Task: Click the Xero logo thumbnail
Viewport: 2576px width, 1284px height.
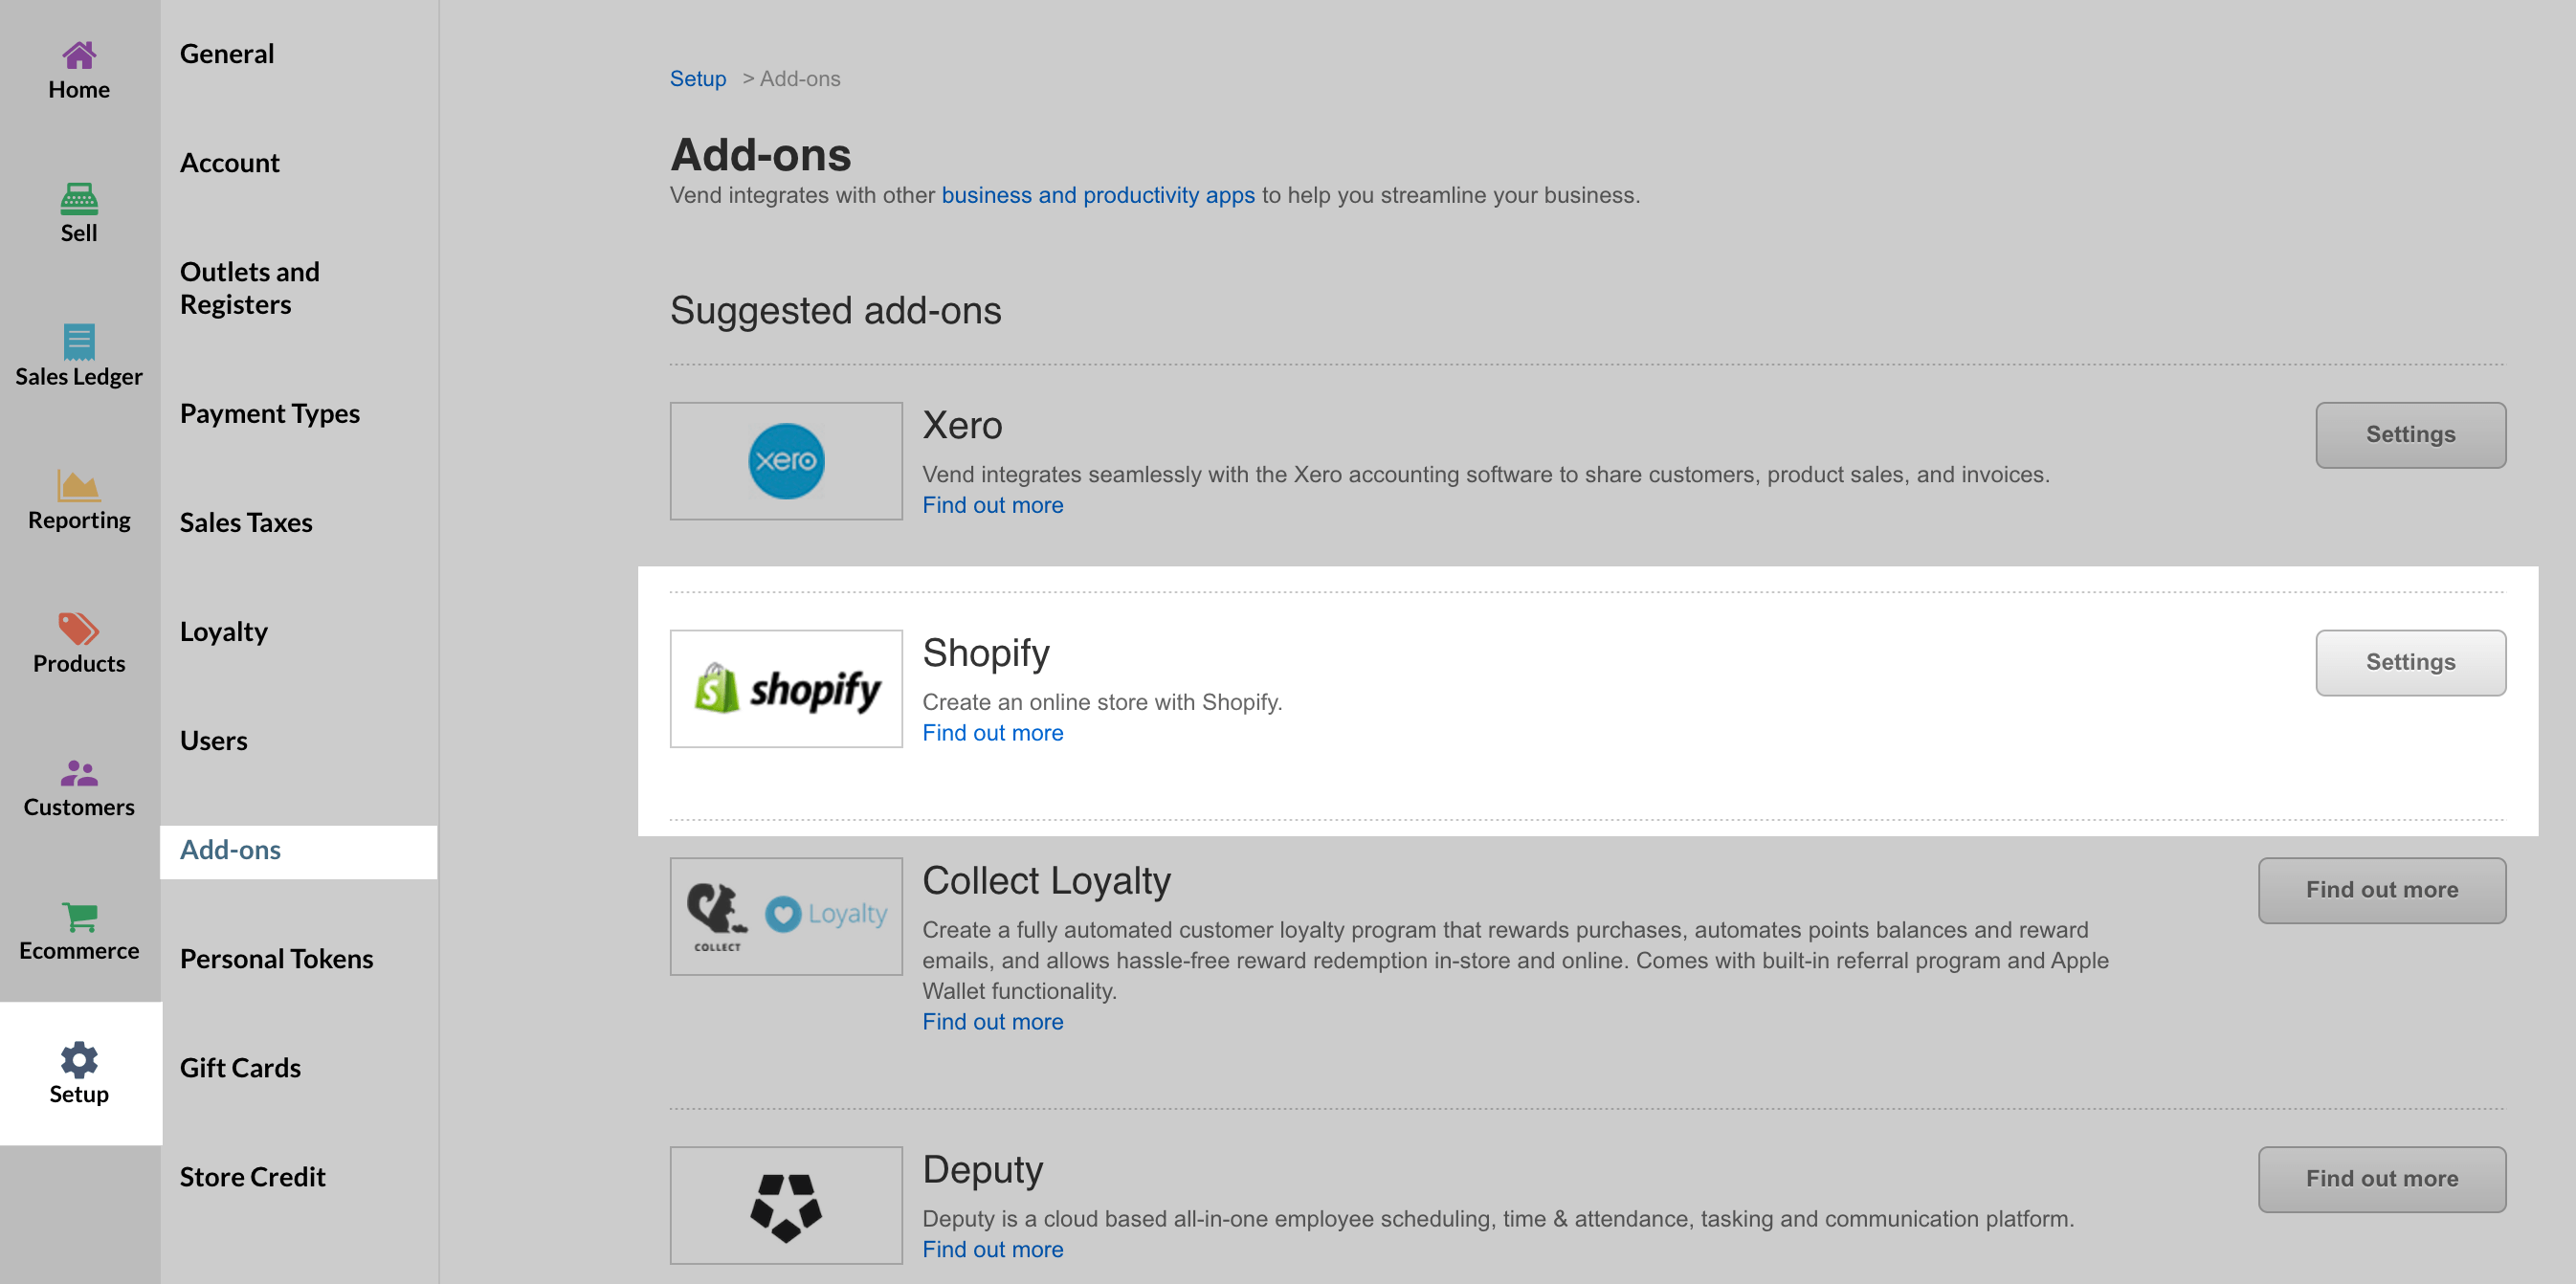Action: [786, 461]
